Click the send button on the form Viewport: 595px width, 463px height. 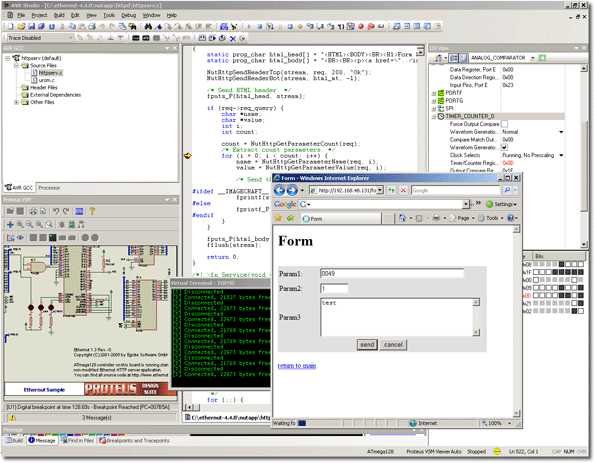pos(367,345)
